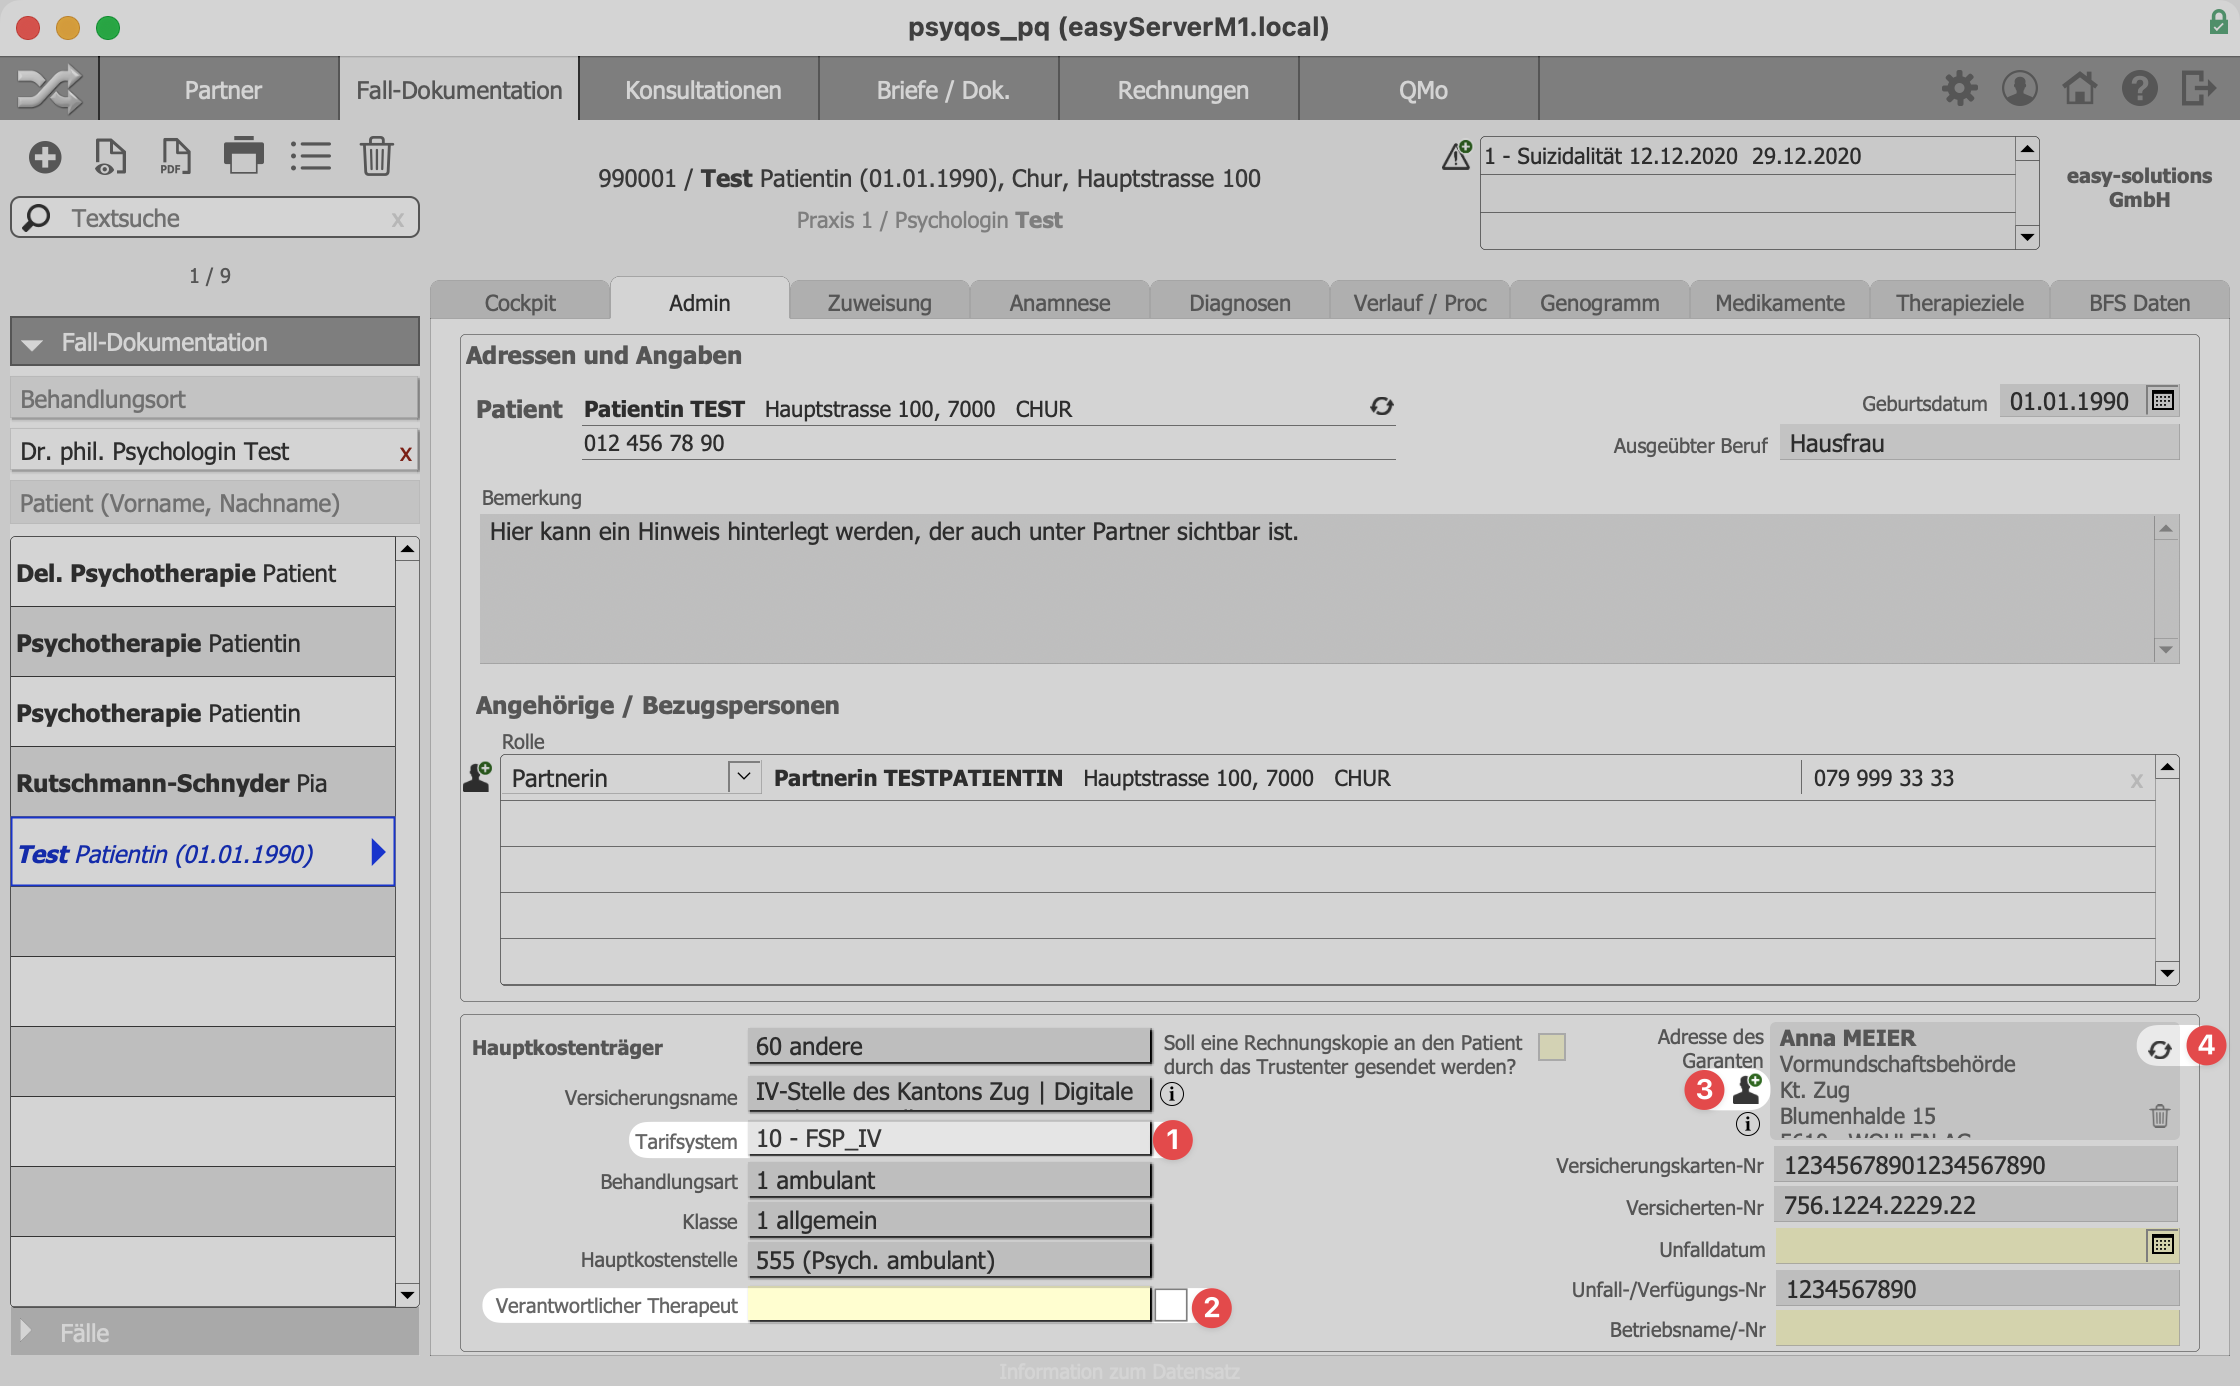Viewport: 2240px width, 1386px height.
Task: Open the Hauptkostenträger dropdown
Action: pos(949,1046)
